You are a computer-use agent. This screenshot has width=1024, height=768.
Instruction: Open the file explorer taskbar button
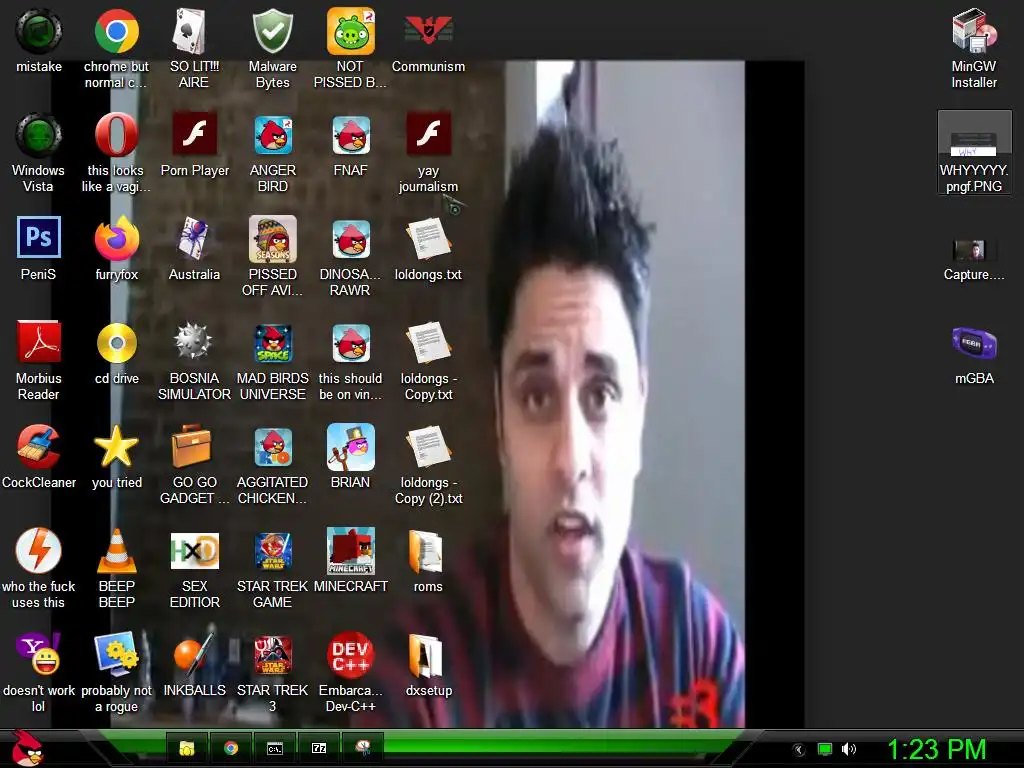pyautogui.click(x=187, y=748)
